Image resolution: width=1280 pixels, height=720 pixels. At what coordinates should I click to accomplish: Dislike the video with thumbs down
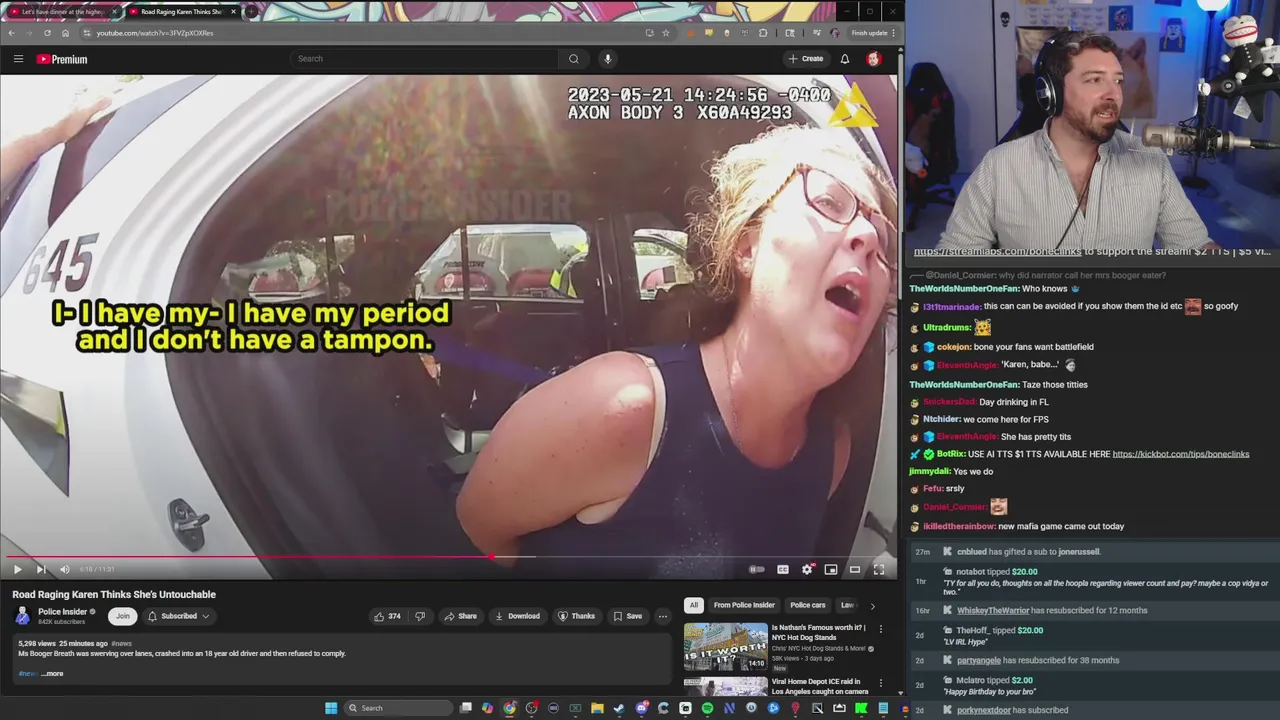[420, 616]
